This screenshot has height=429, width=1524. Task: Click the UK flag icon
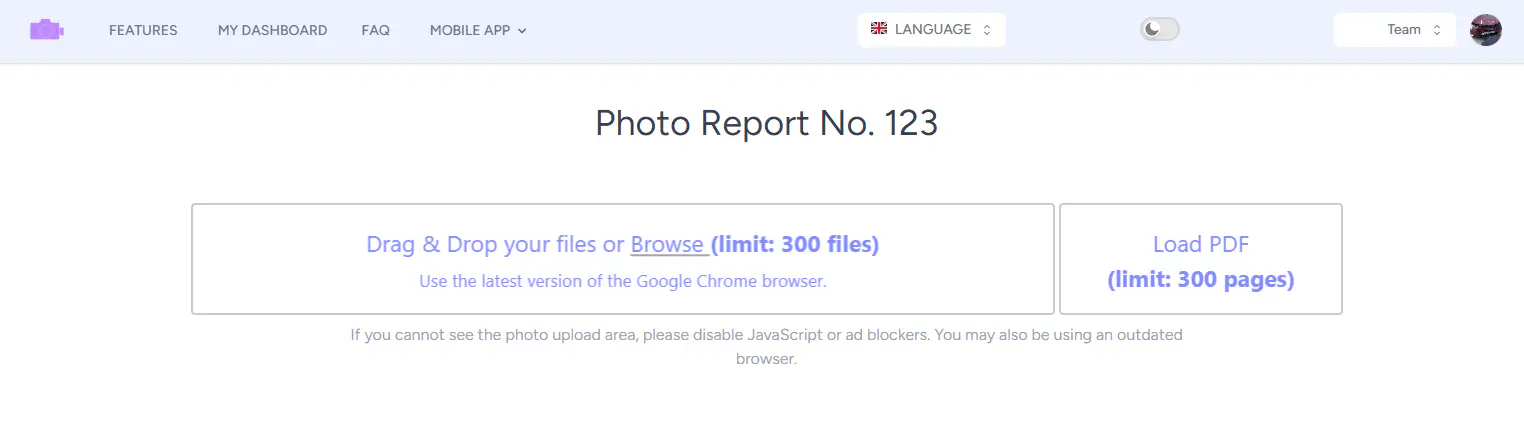click(879, 29)
